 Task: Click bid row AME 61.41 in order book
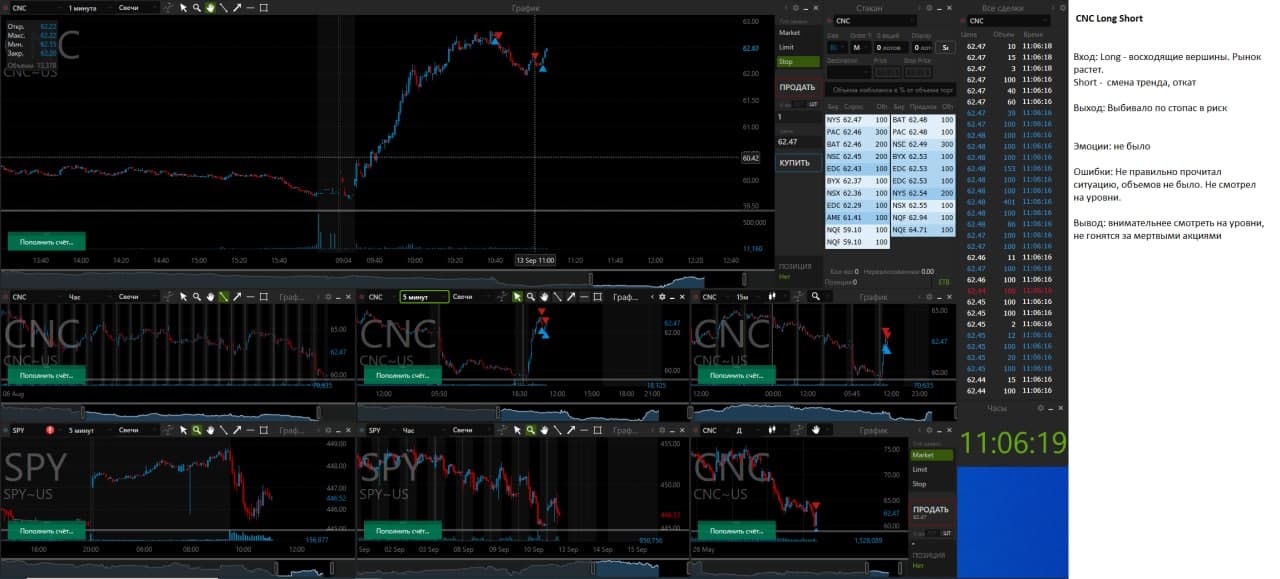pos(858,217)
